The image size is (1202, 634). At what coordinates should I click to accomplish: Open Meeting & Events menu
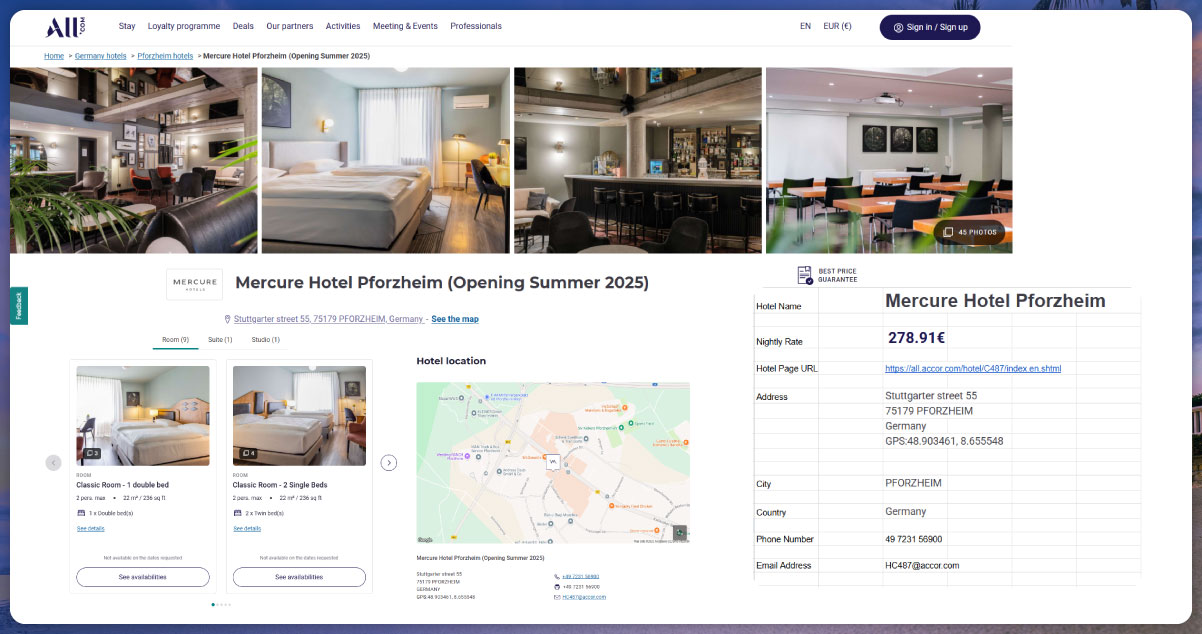(405, 27)
